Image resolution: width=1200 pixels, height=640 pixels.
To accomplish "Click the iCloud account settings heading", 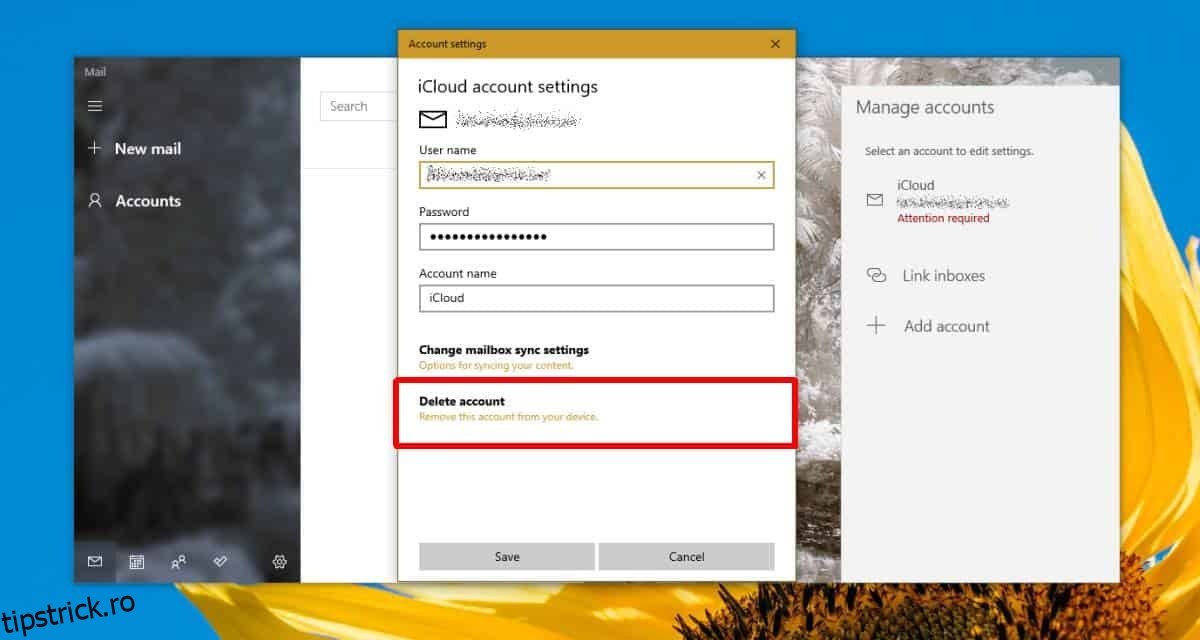I will (x=508, y=87).
